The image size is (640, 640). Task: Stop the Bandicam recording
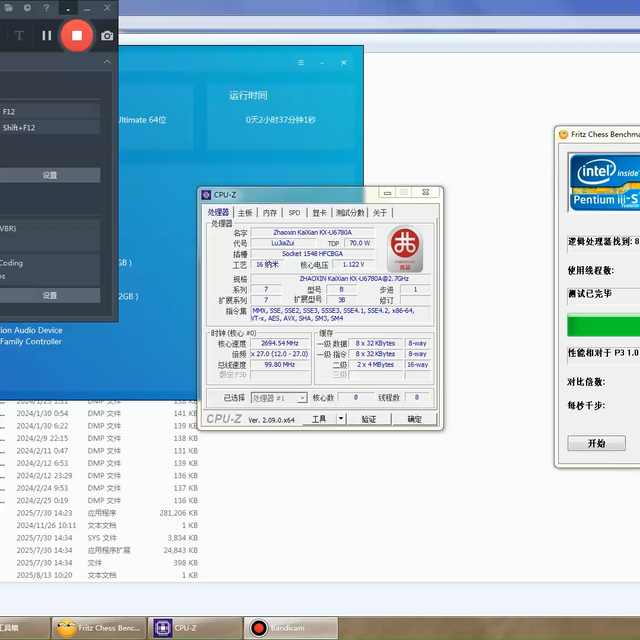(76, 36)
